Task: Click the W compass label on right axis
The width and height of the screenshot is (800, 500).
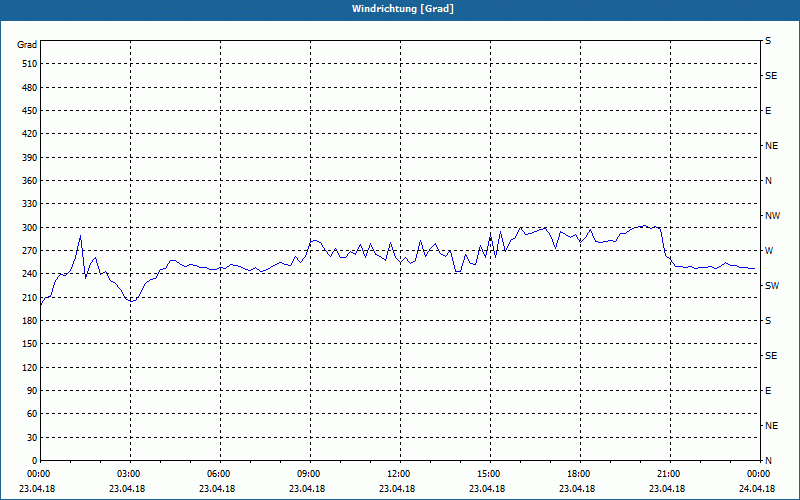Action: click(x=769, y=251)
